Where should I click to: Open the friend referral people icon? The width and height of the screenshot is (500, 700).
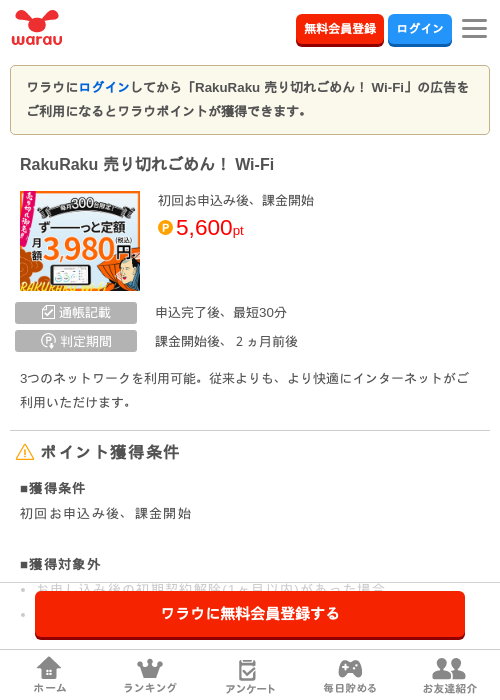449,668
